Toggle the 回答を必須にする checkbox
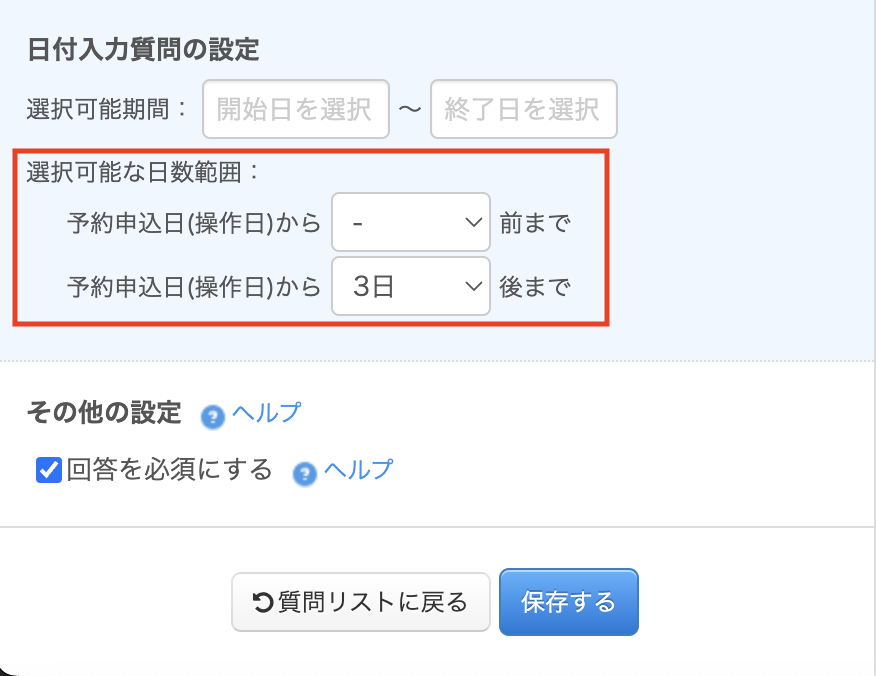Screen dimensions: 876x676 coord(49,470)
